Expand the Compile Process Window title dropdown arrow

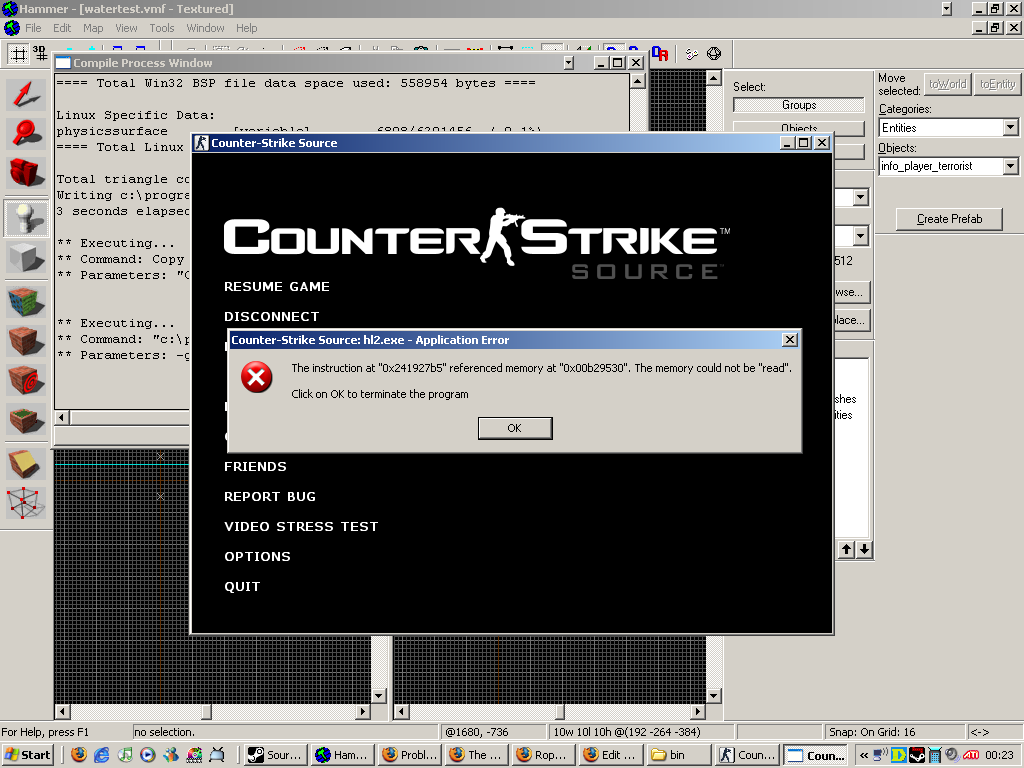coord(569,63)
